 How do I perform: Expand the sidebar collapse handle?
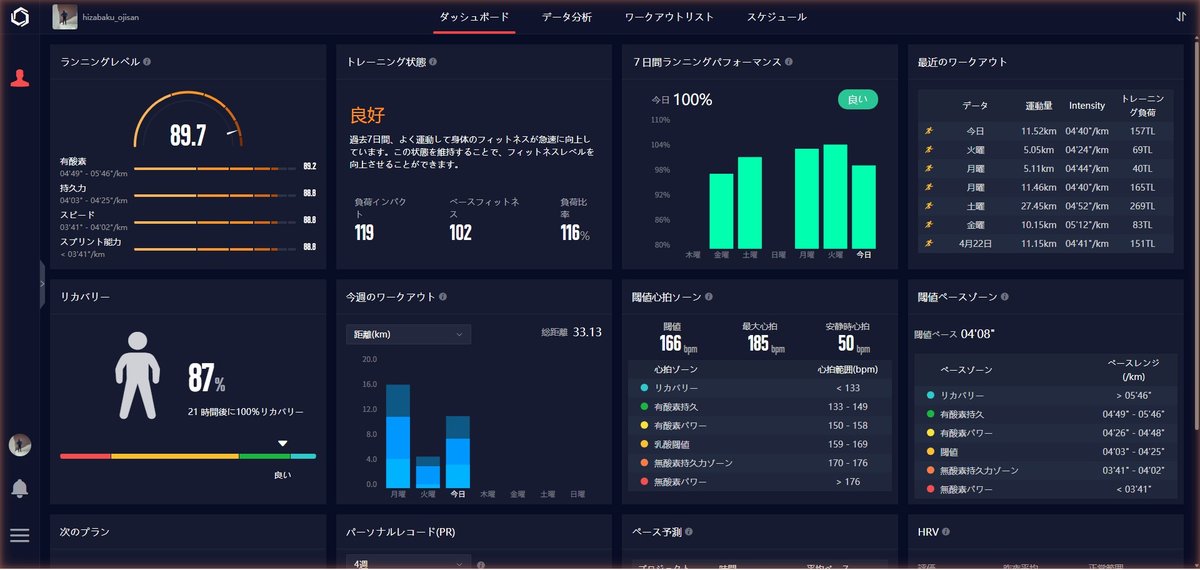[x=42, y=285]
